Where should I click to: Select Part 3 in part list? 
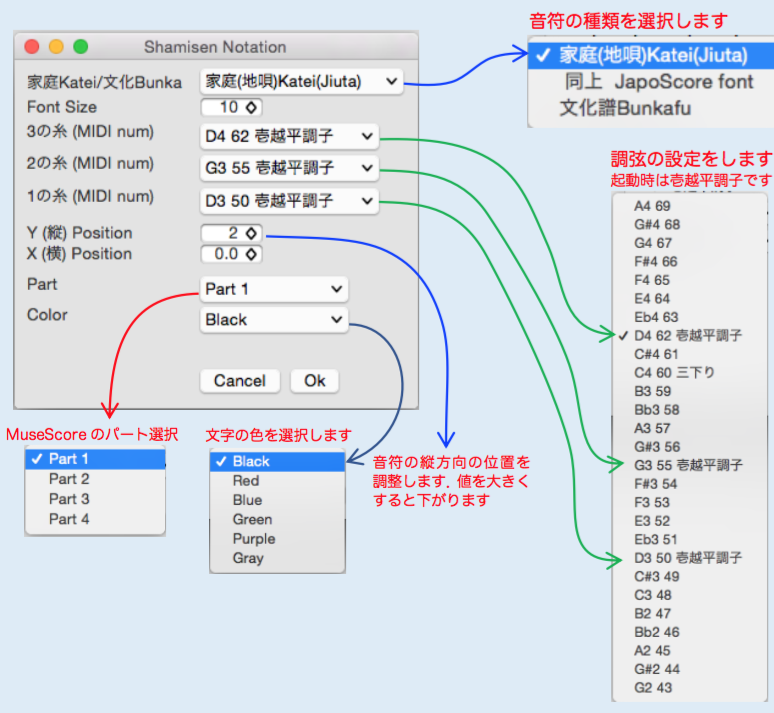coord(69,499)
